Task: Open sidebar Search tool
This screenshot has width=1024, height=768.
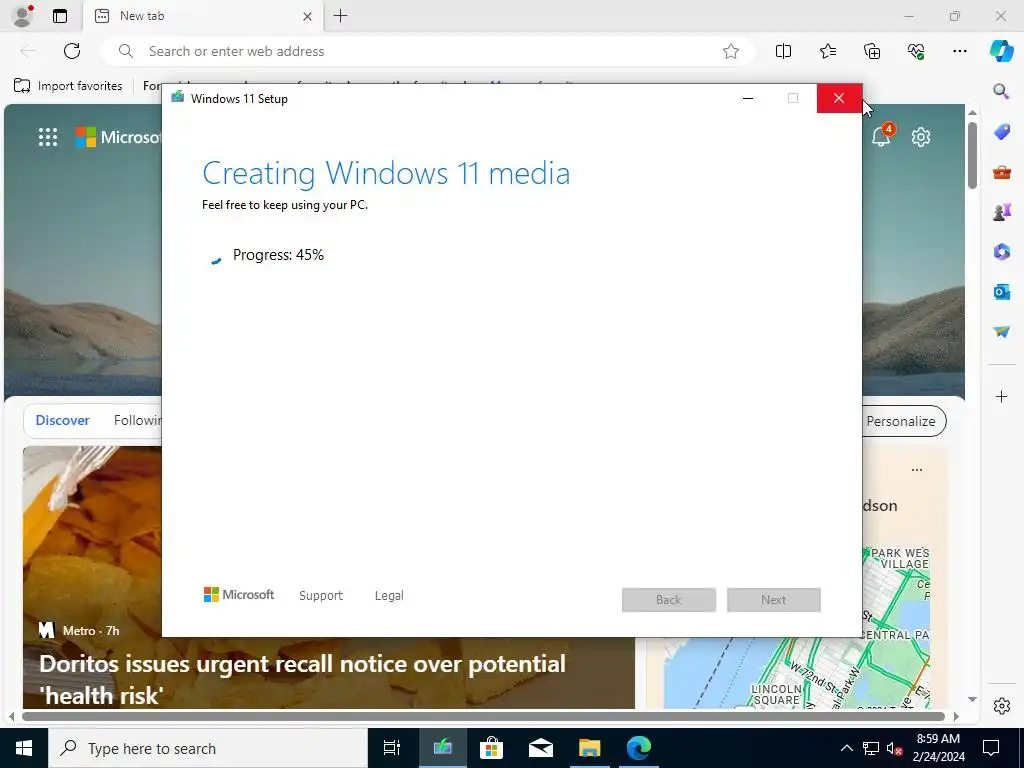Action: pyautogui.click(x=1001, y=91)
